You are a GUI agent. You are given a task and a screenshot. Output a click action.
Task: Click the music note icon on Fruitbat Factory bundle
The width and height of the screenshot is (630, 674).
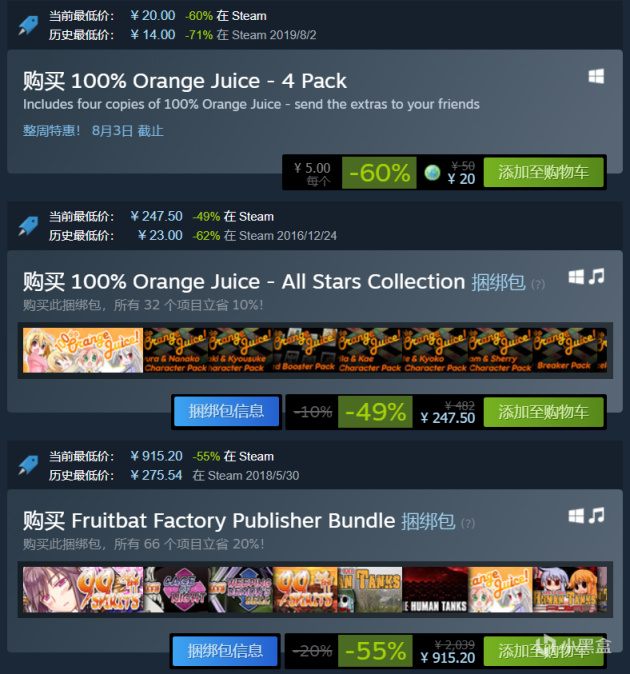point(596,515)
